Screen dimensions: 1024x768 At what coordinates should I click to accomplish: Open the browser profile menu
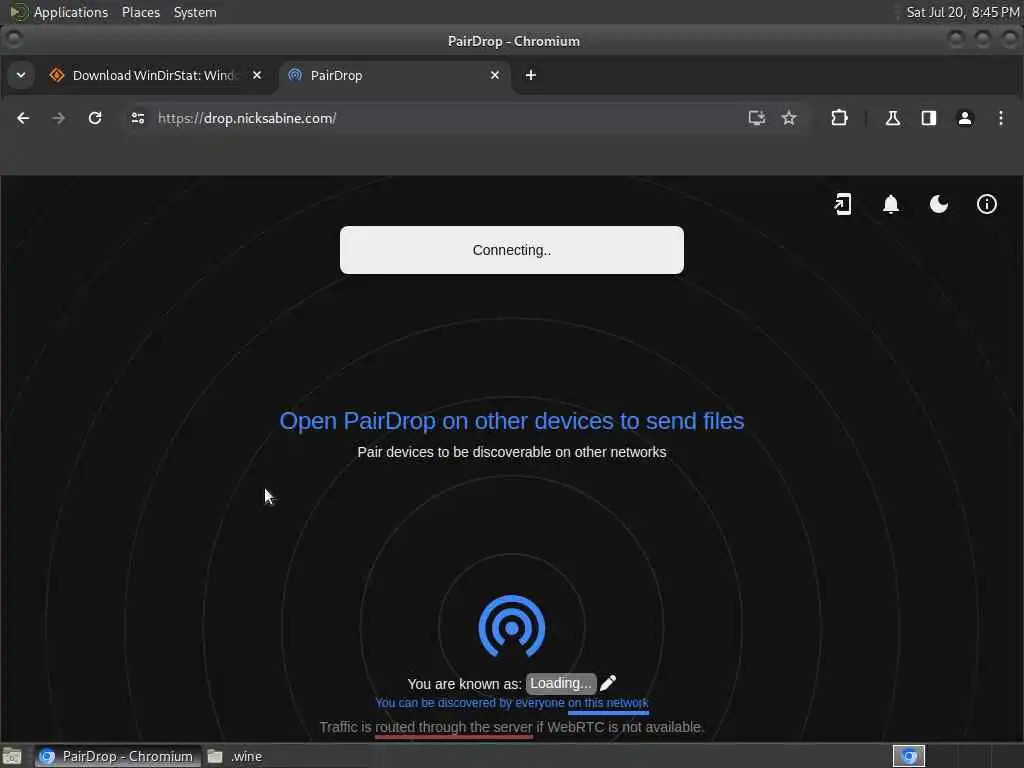[965, 118]
